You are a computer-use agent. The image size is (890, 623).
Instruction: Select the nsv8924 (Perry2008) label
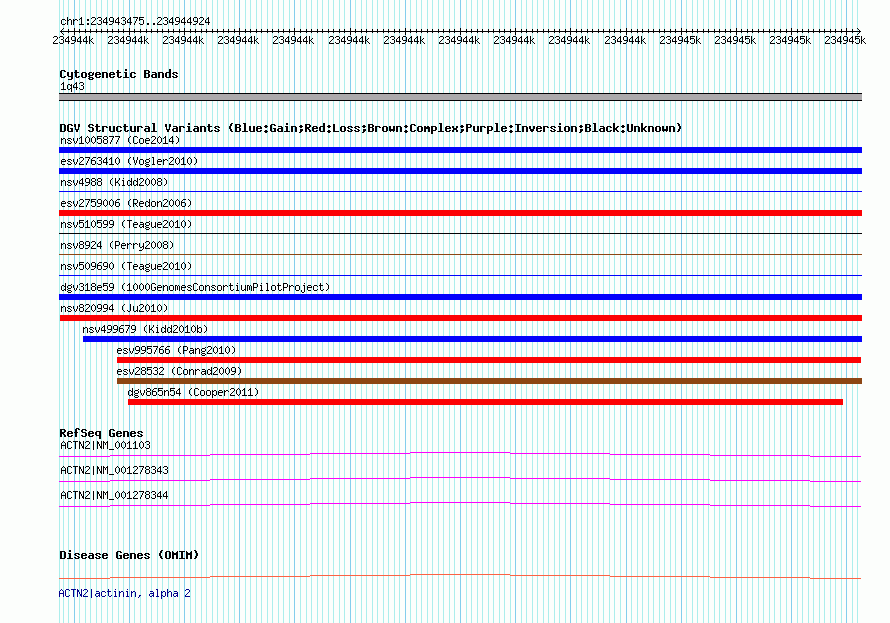click(117, 245)
